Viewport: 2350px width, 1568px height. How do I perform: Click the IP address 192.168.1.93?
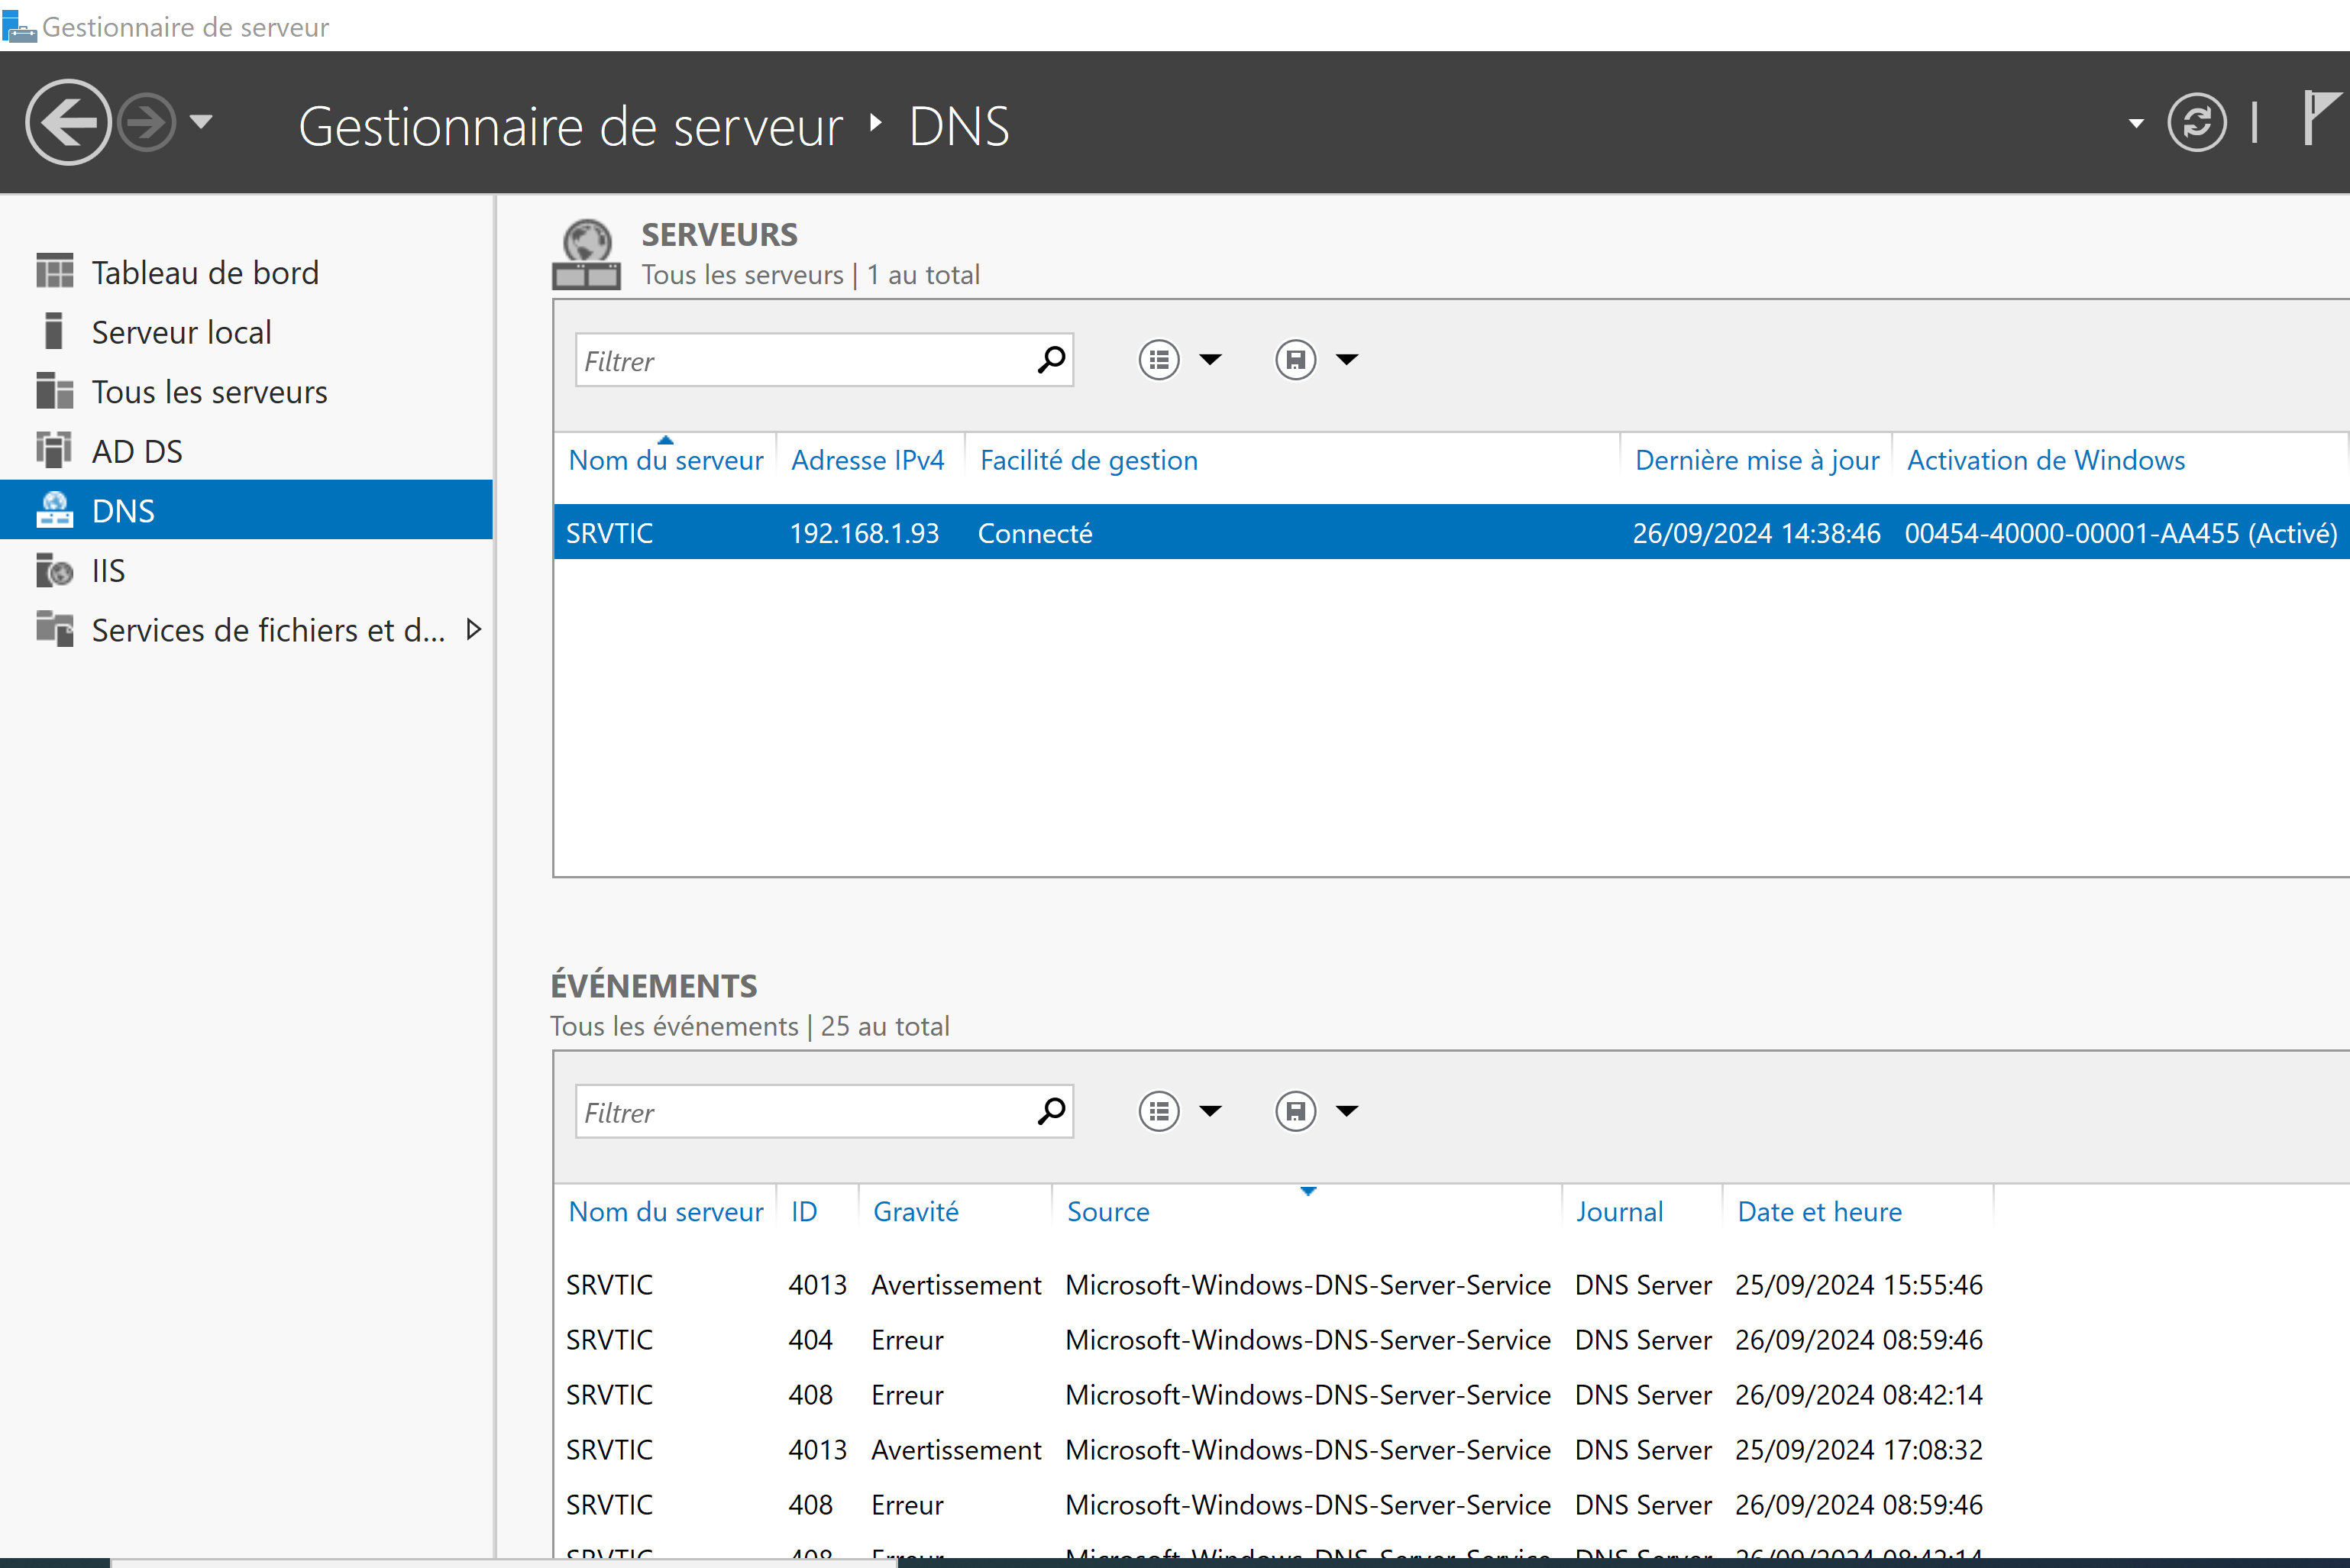[x=864, y=533]
